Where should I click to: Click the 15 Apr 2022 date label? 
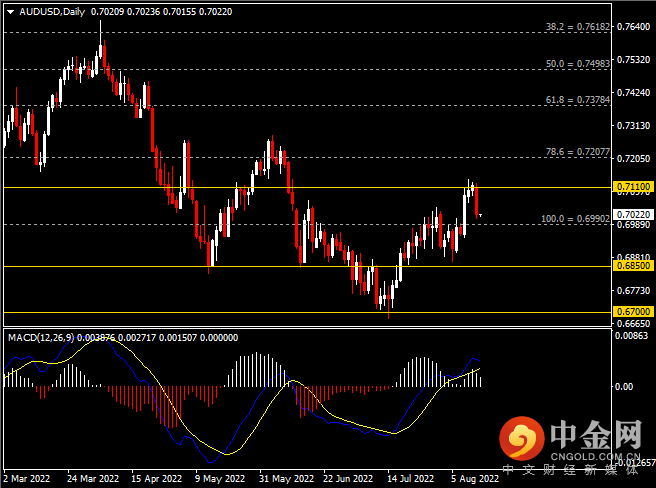pyautogui.click(x=156, y=478)
